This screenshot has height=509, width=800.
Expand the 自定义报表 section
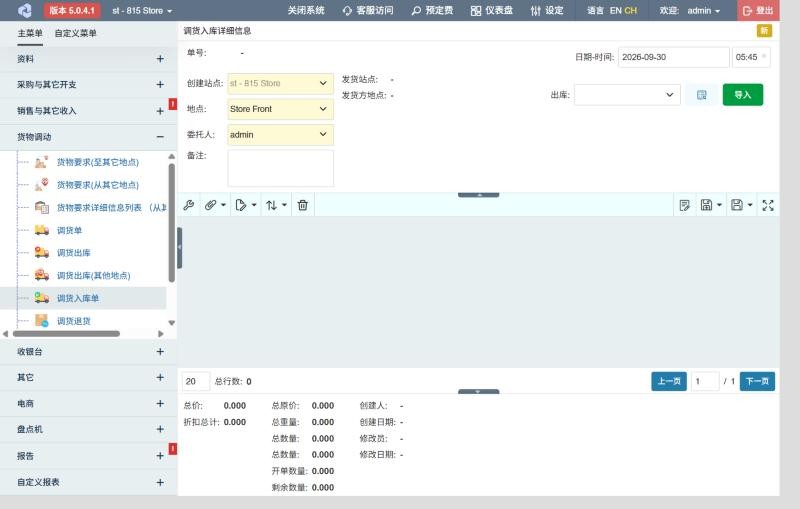(89, 482)
